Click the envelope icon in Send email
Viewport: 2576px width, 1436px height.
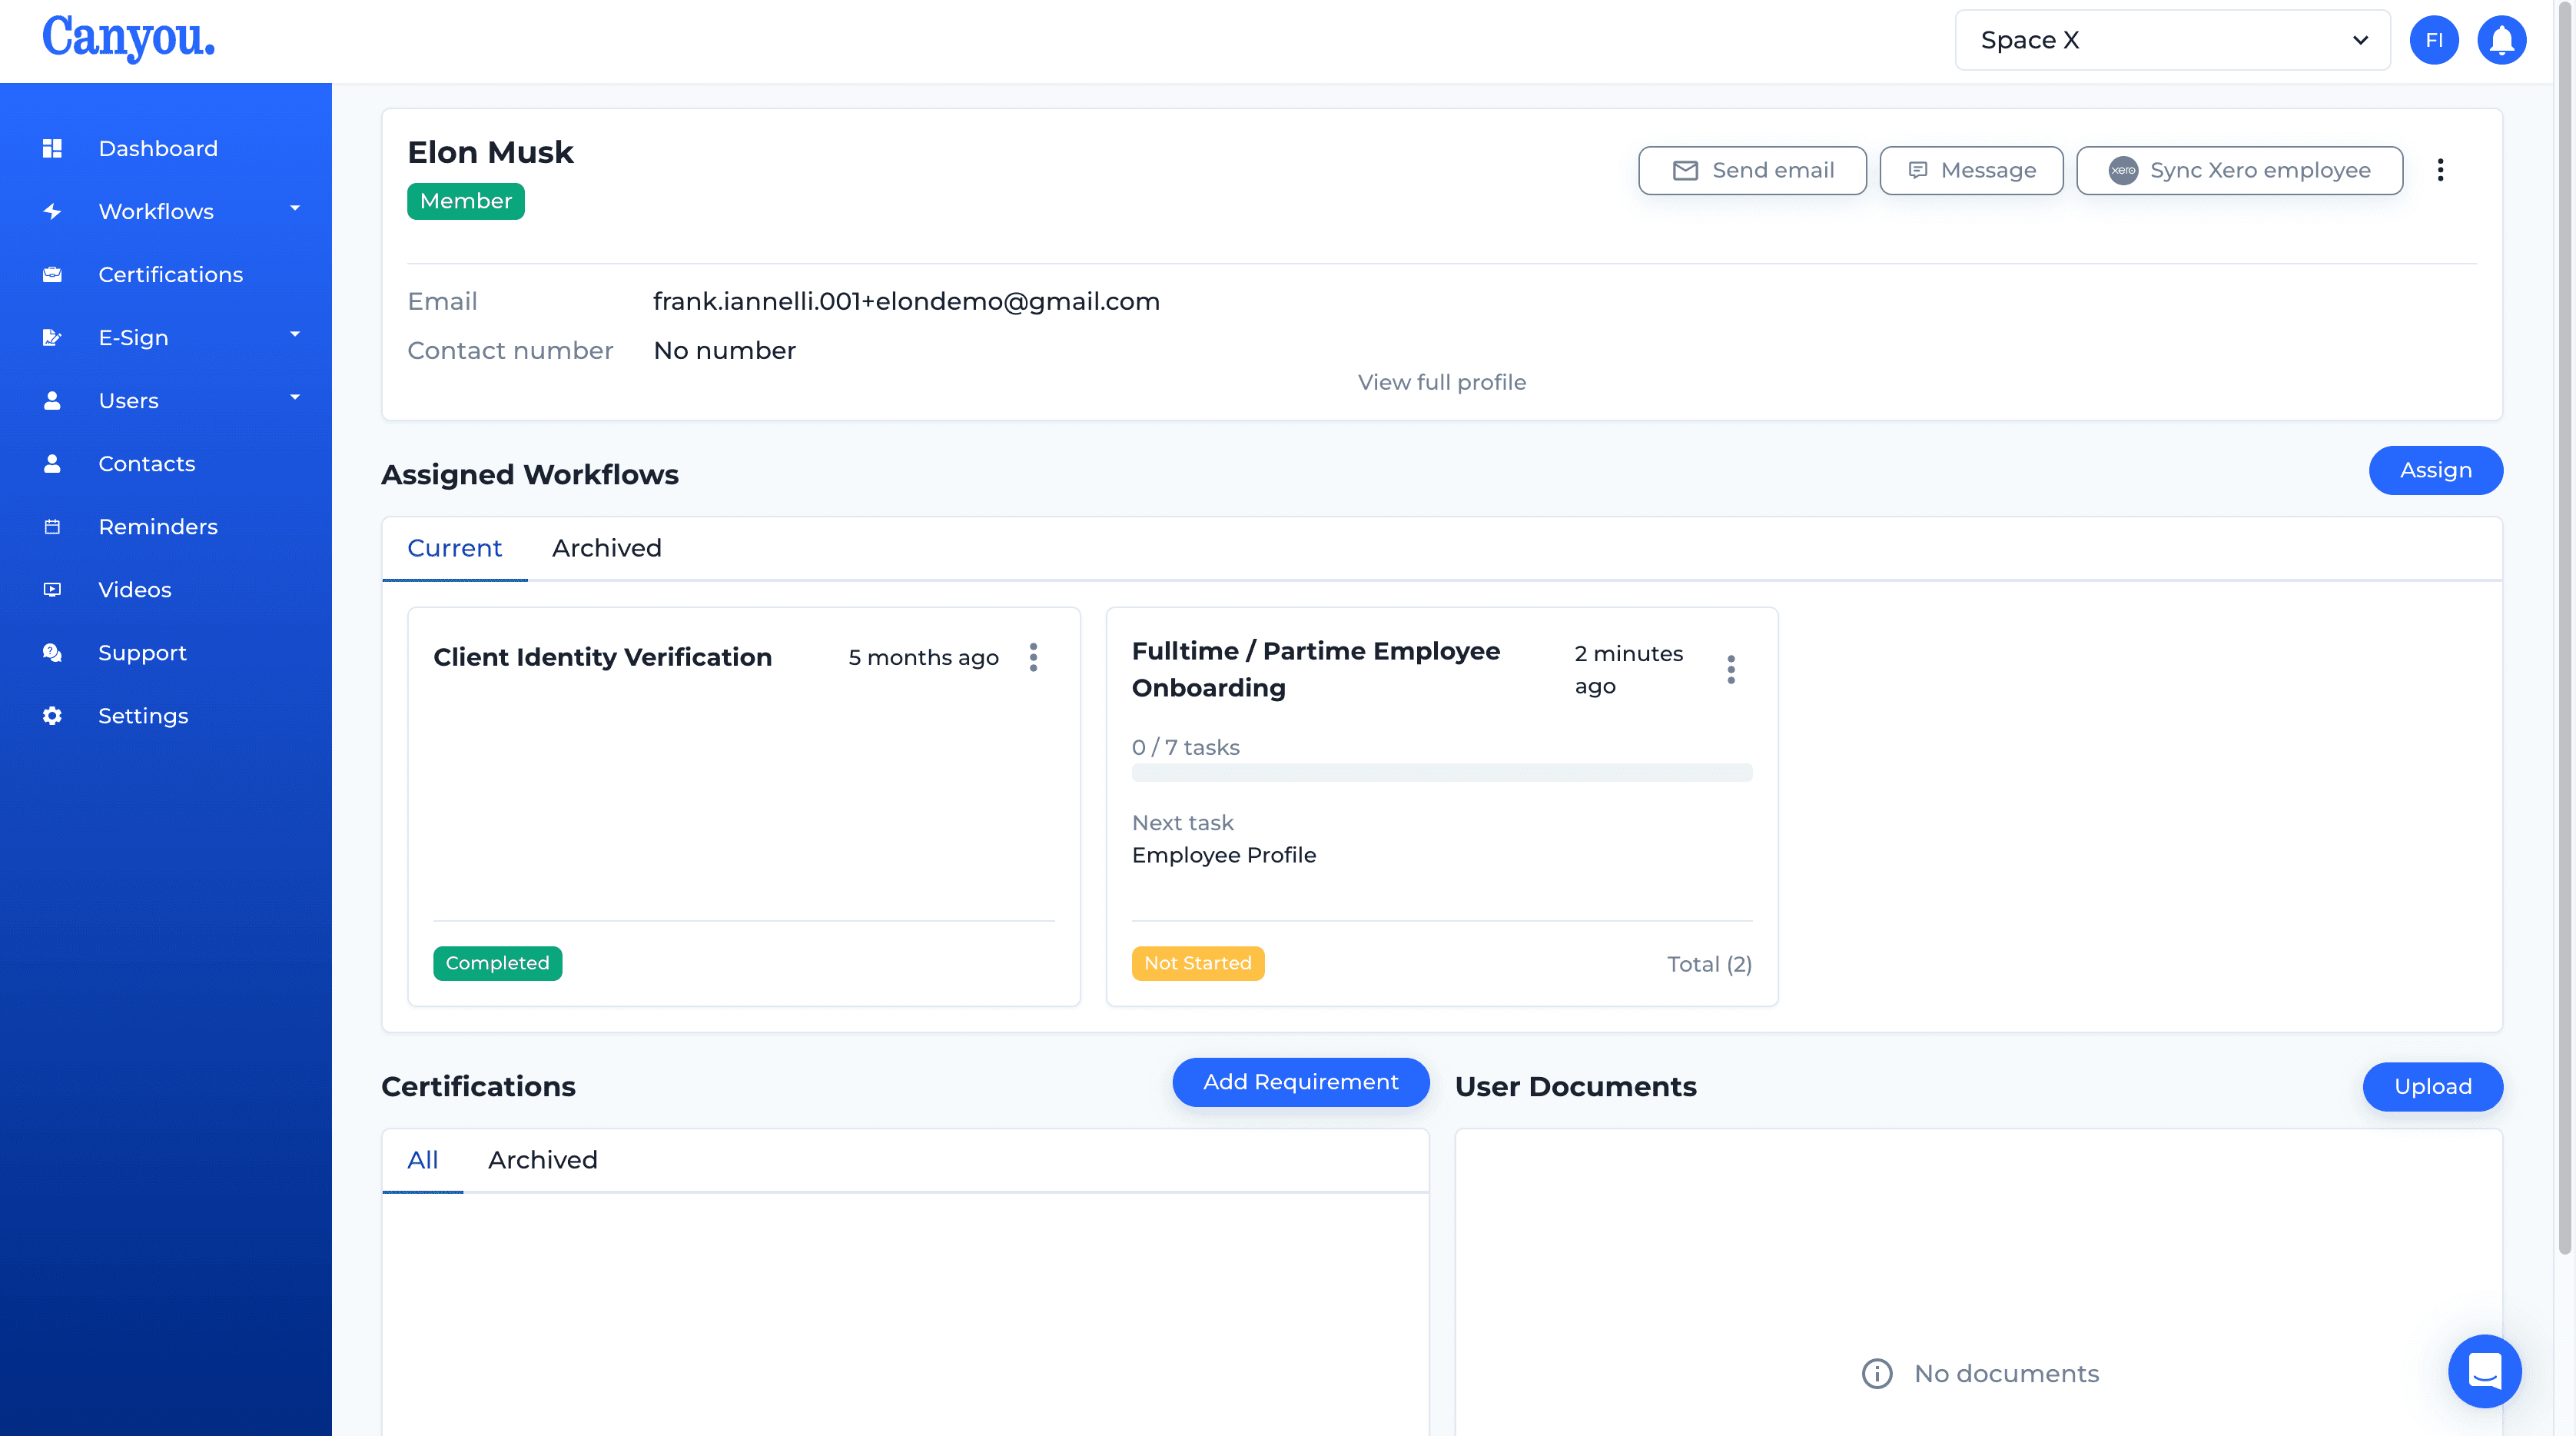tap(1685, 170)
